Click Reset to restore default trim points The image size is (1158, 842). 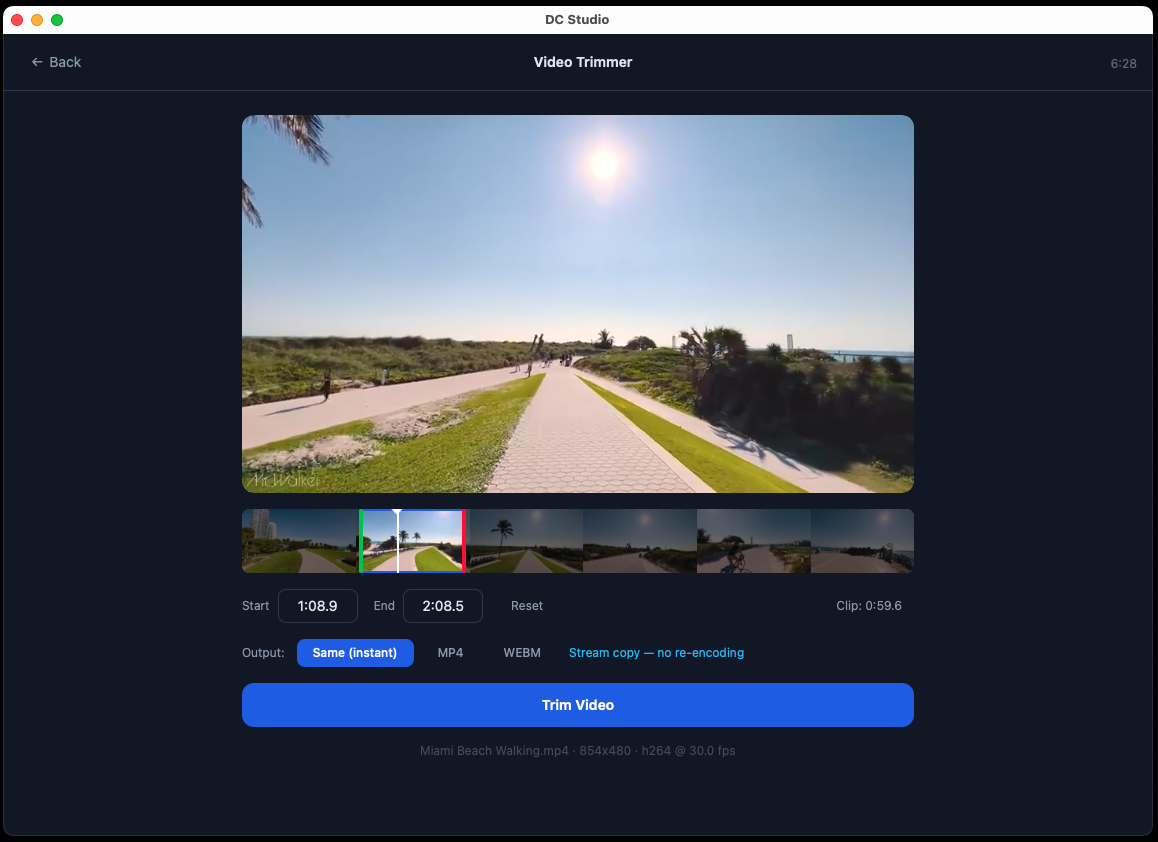point(526,605)
